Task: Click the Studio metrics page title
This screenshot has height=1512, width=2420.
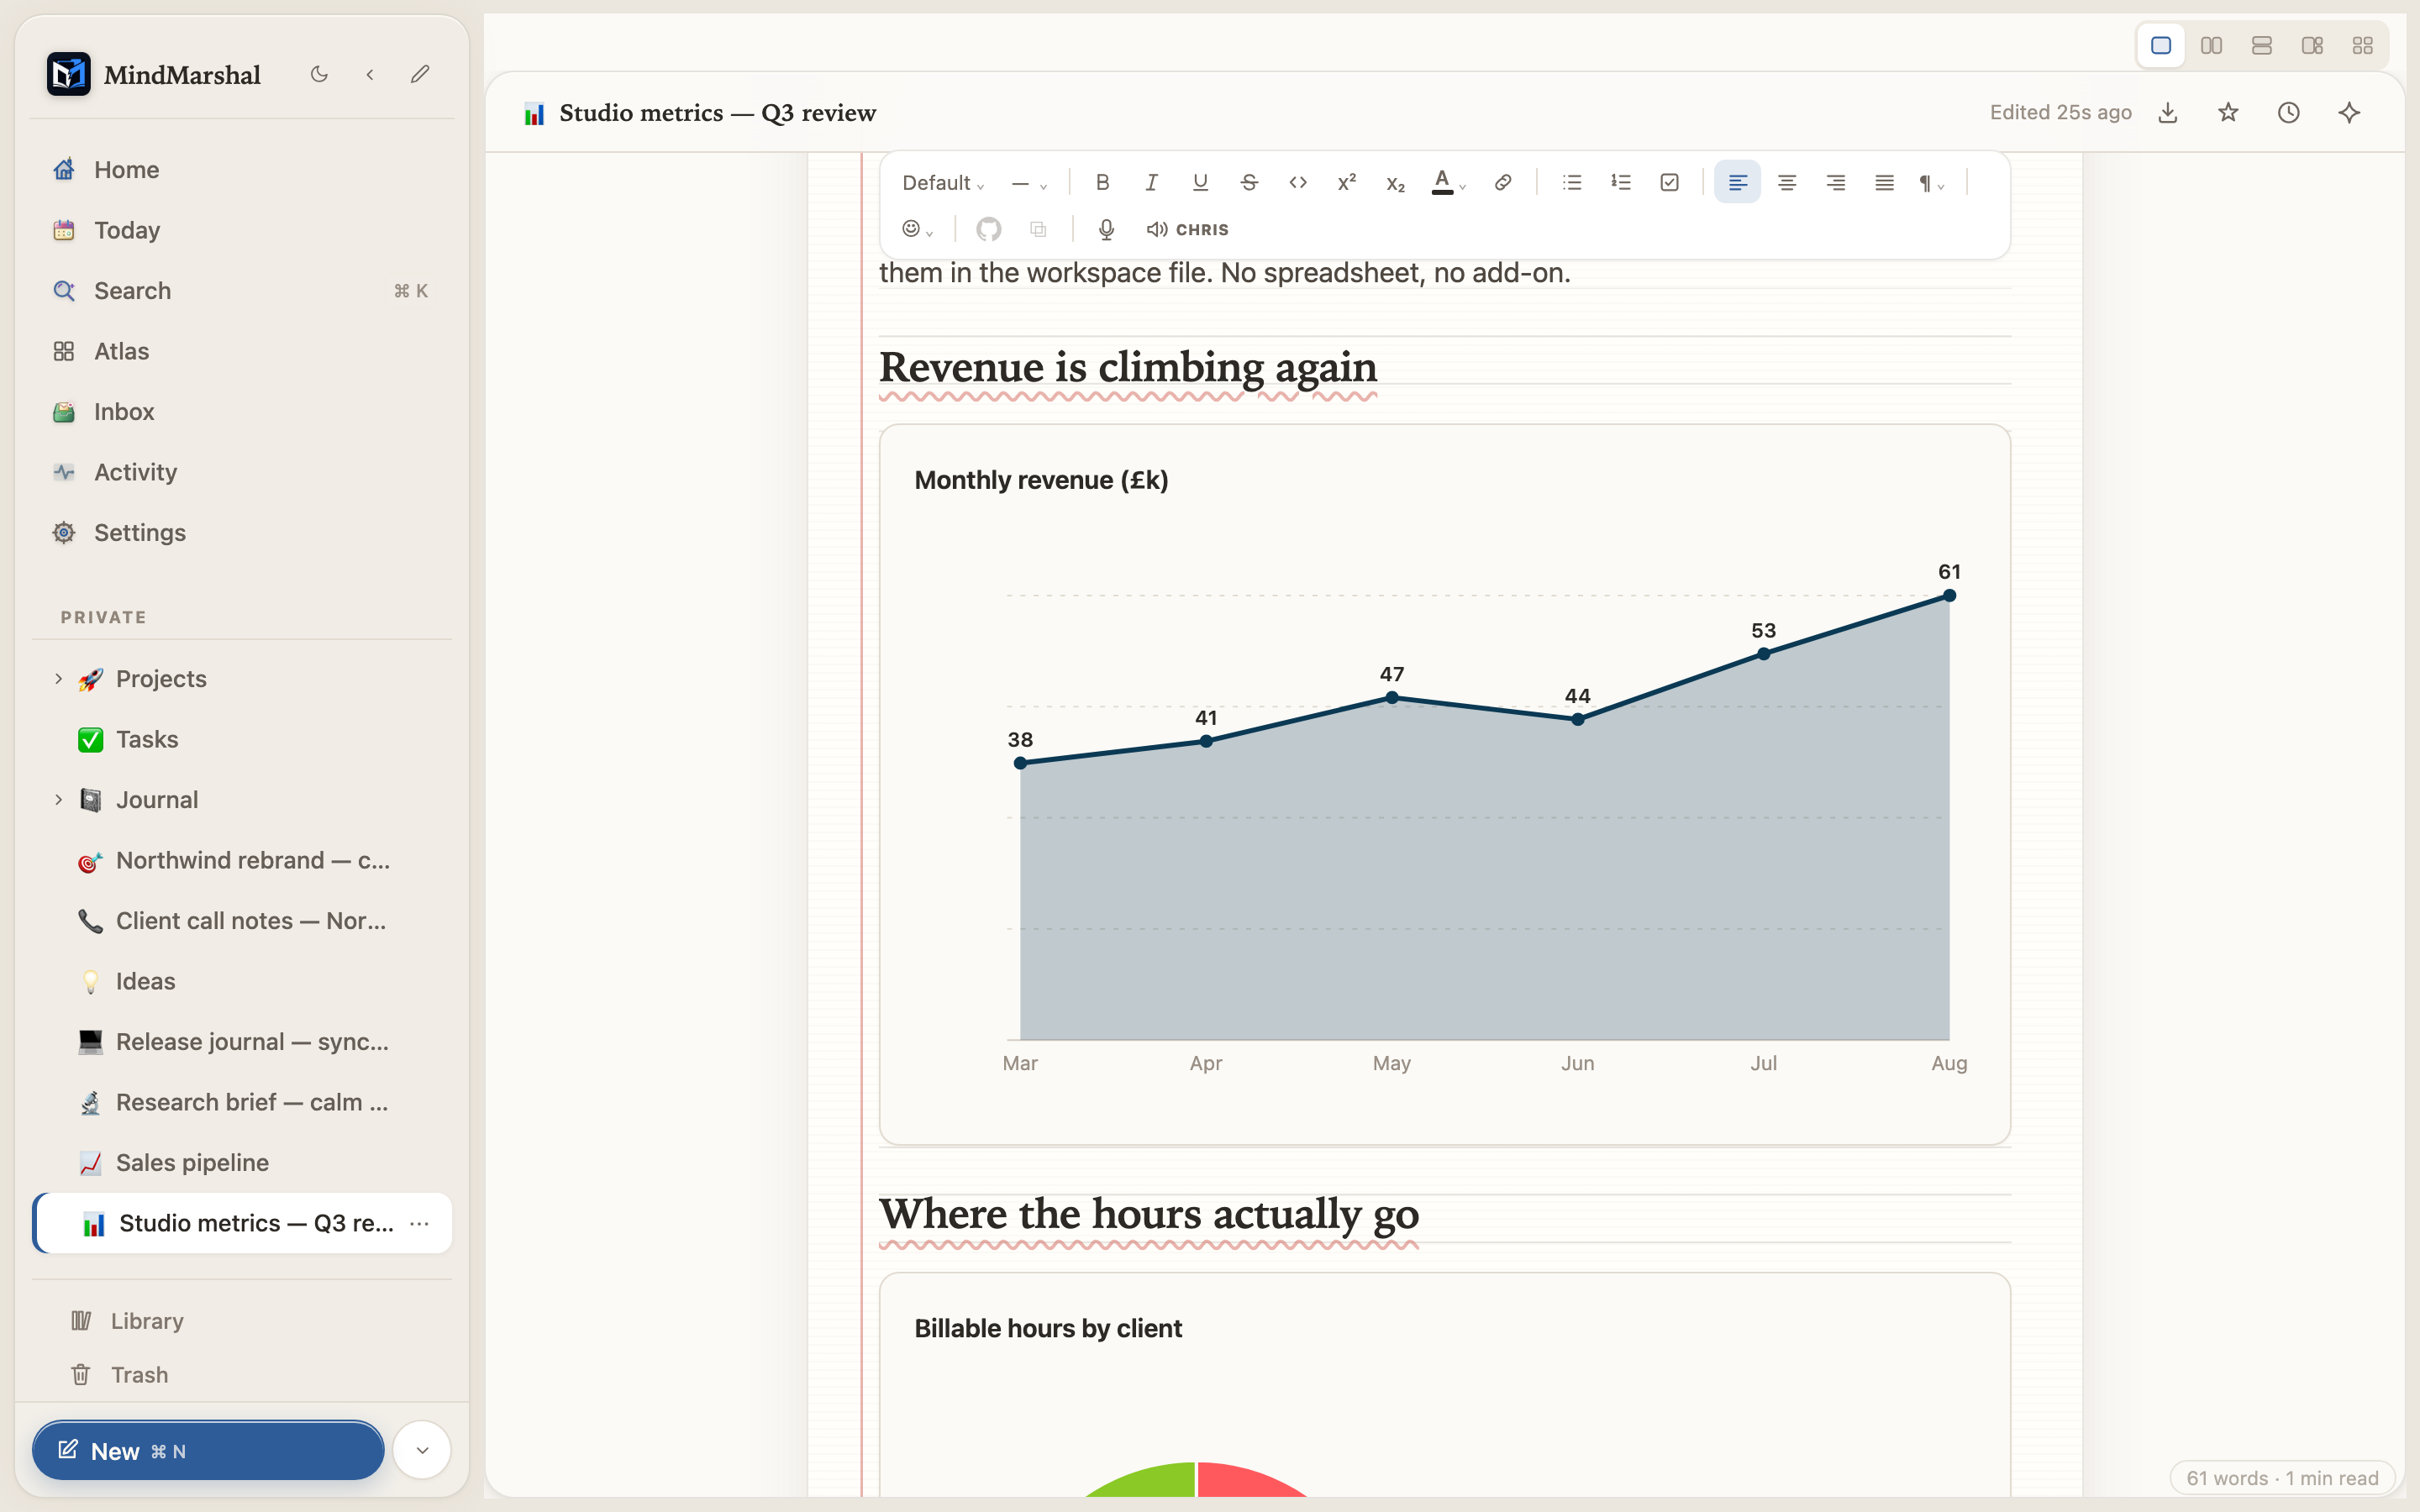Action: pyautogui.click(x=718, y=113)
